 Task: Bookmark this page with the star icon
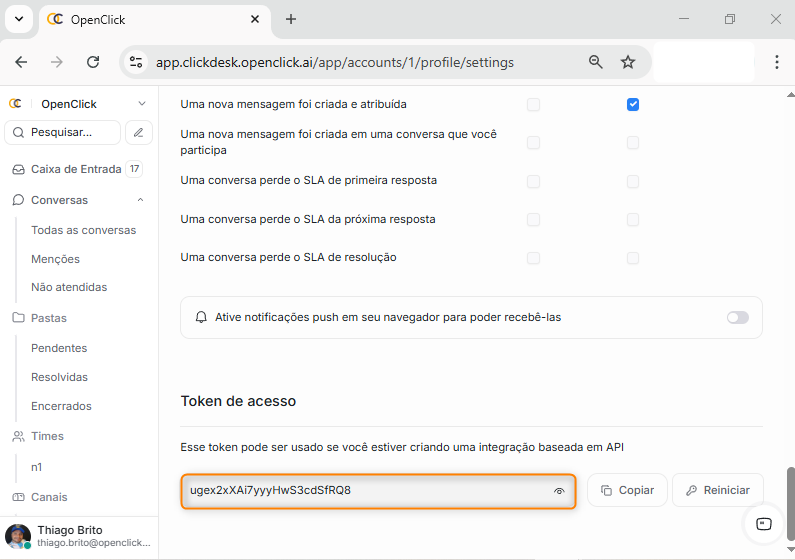628,62
